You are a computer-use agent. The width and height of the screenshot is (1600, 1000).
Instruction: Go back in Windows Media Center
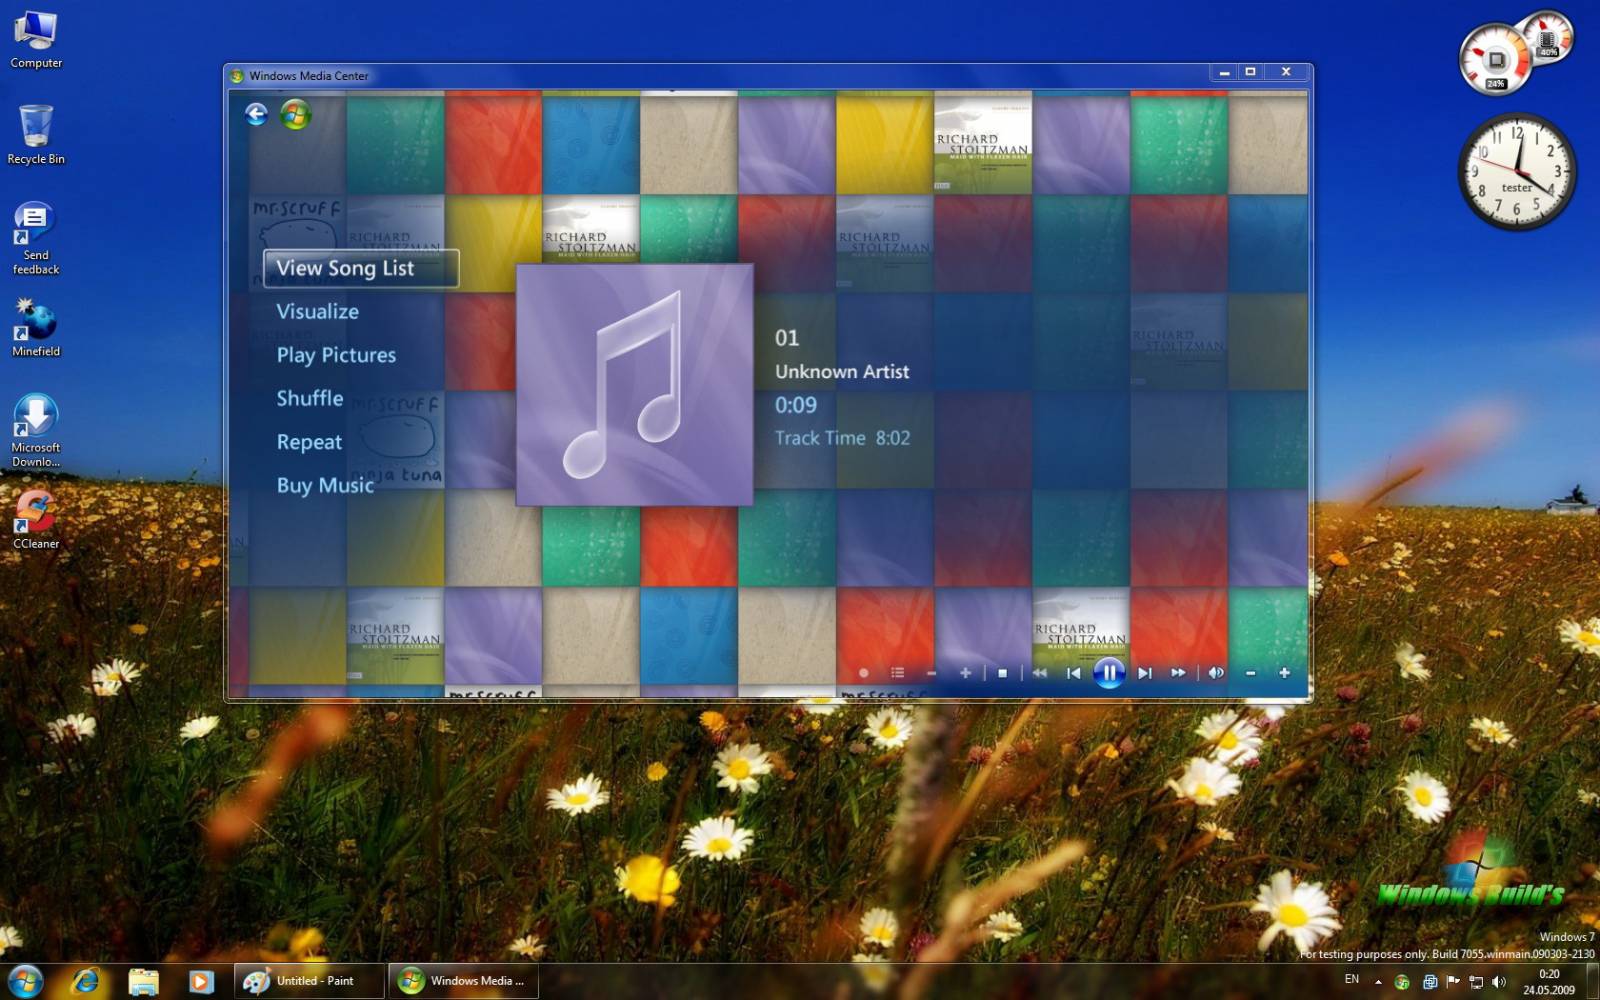click(x=256, y=114)
